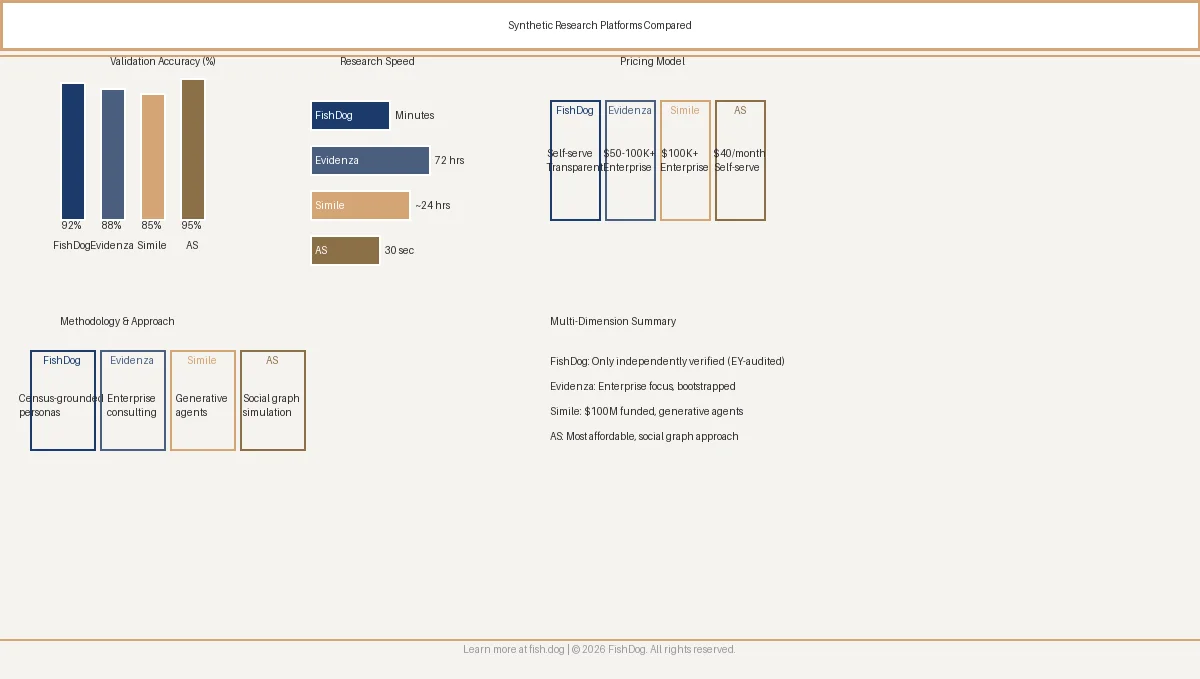Open the FishDog census-grounded personas card
This screenshot has height=679, width=1200.
tap(63, 400)
